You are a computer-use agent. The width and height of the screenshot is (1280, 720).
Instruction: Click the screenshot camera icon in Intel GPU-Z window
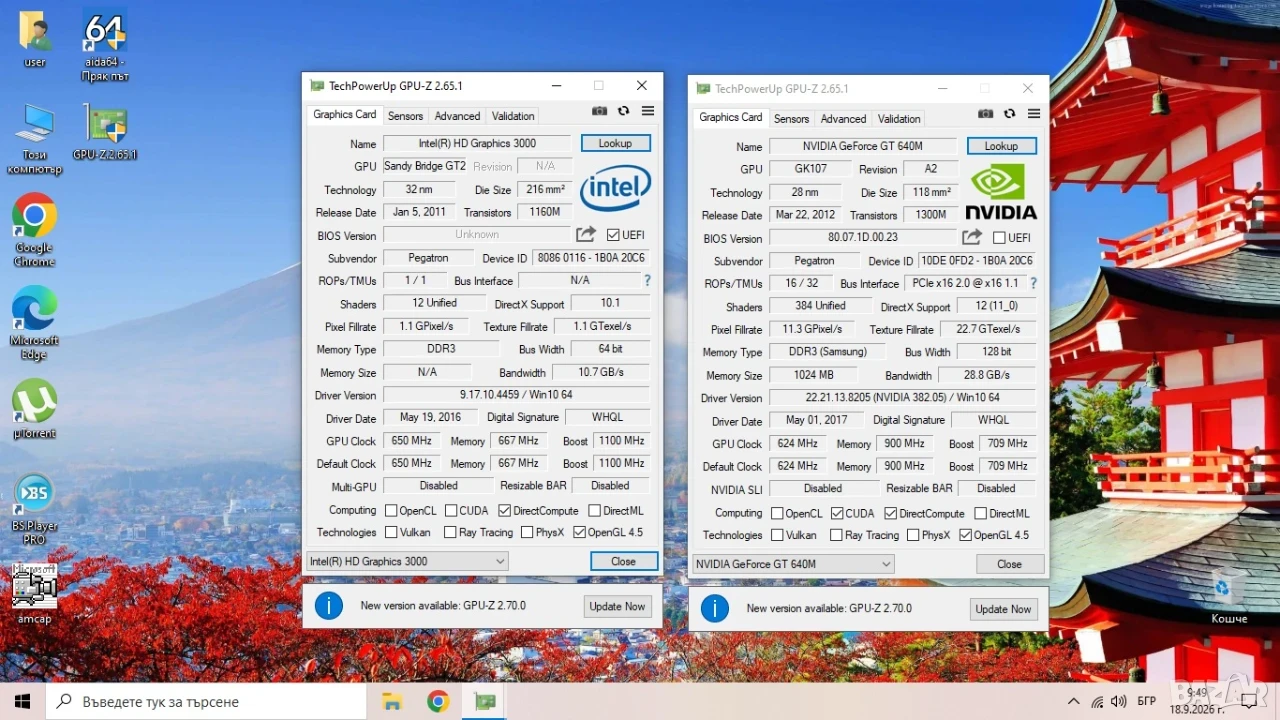(x=599, y=112)
